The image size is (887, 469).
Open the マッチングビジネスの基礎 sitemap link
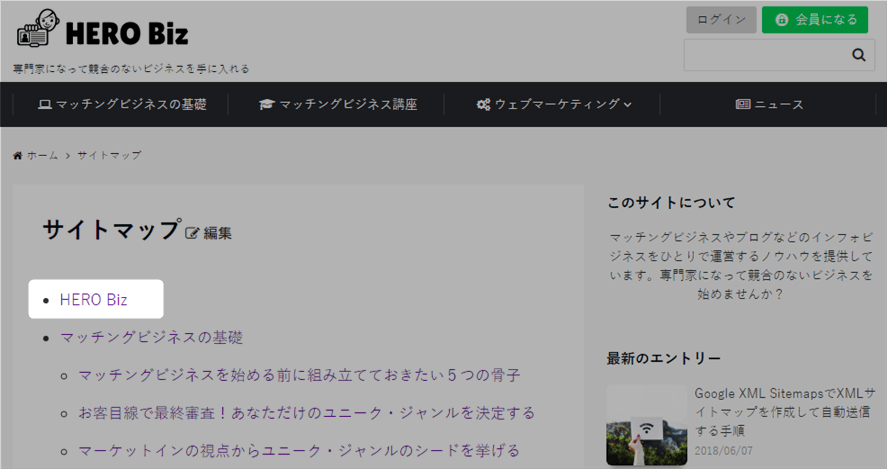coord(151,338)
